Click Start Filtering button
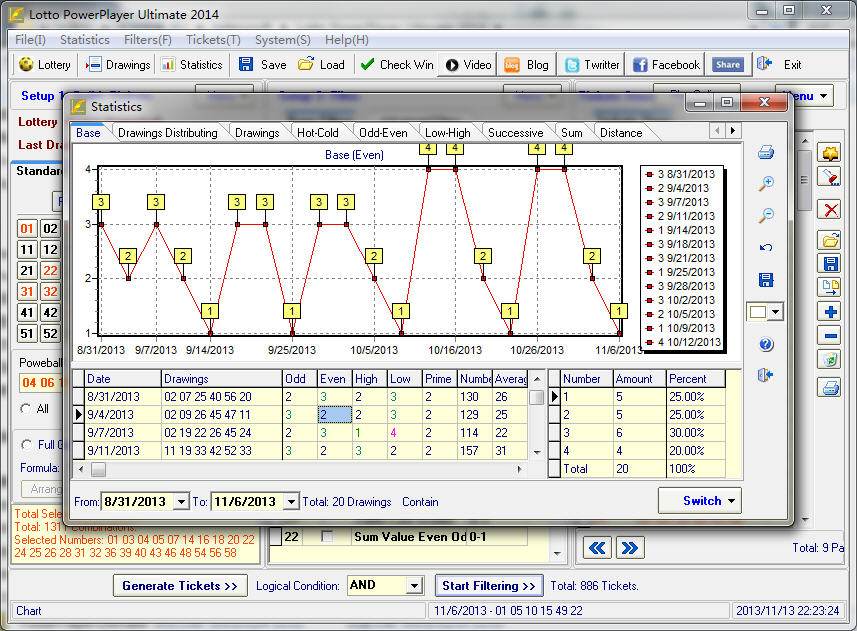The width and height of the screenshot is (857, 631). coord(489,586)
